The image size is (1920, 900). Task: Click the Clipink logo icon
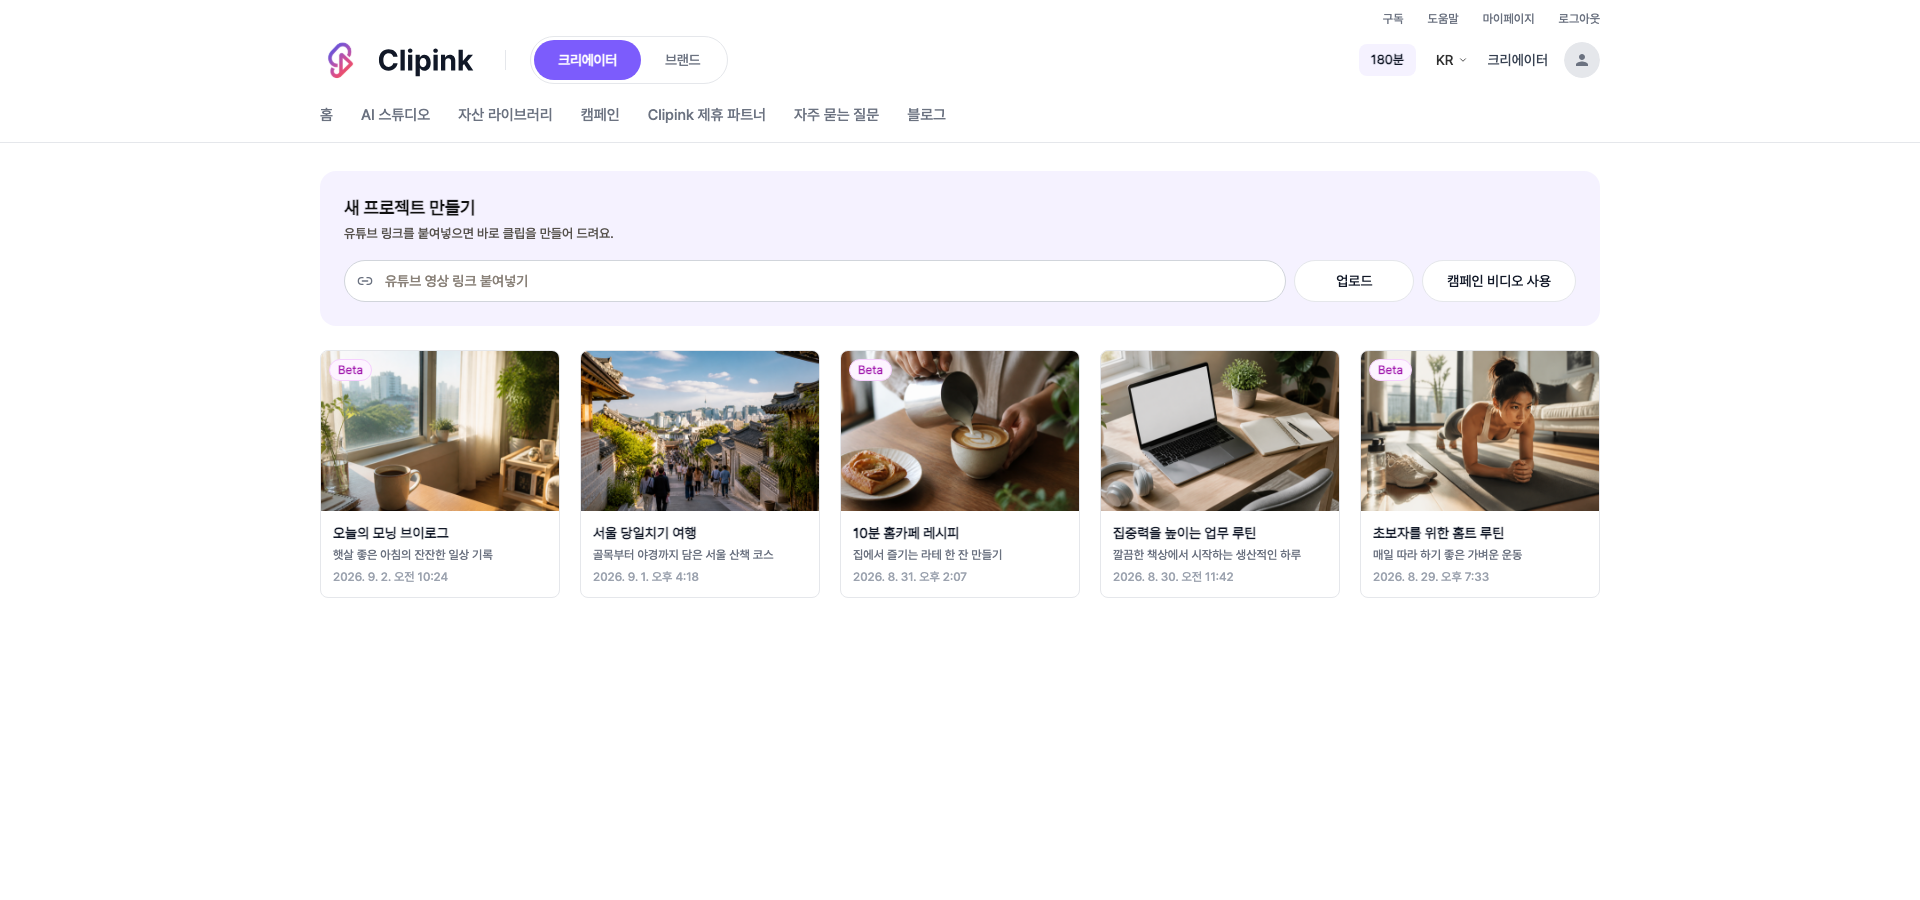click(x=340, y=60)
